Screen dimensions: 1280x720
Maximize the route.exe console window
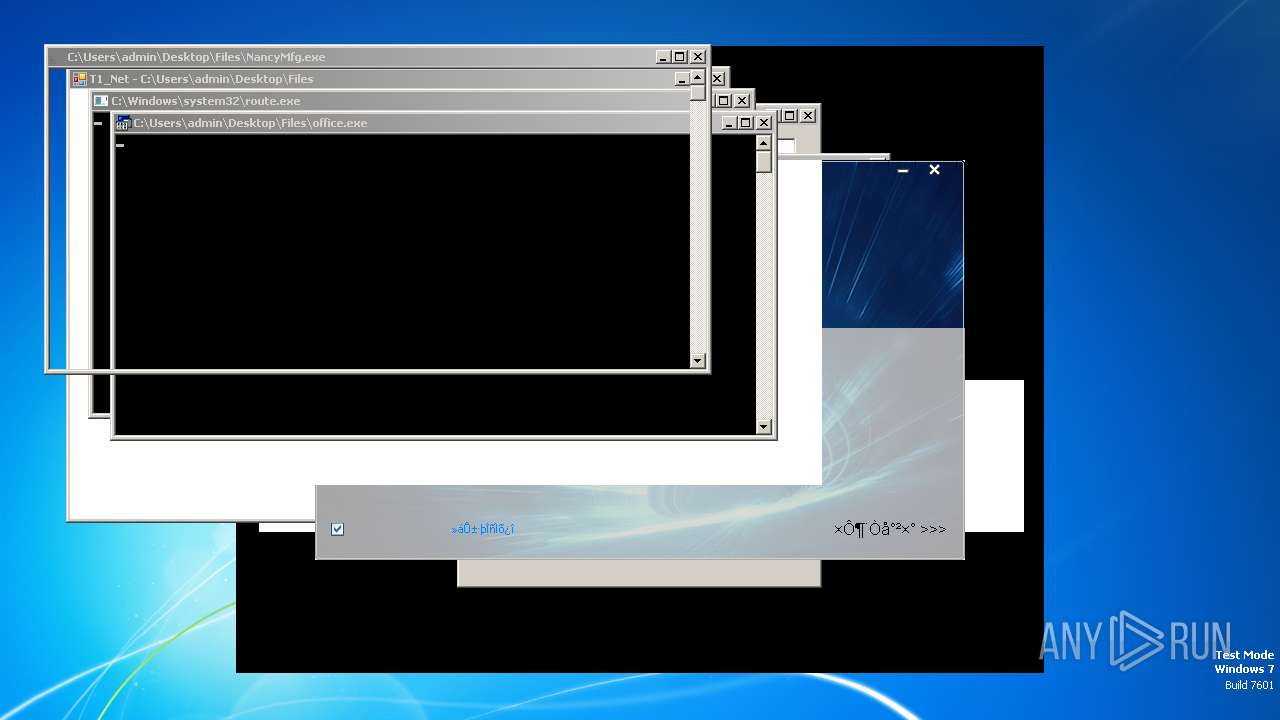coord(724,101)
